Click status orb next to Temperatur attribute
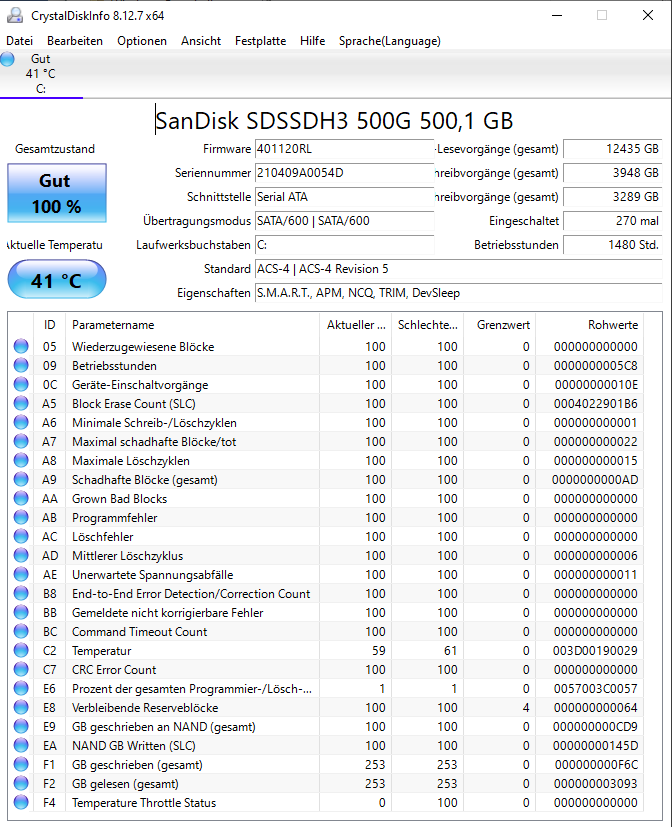Image resolution: width=672 pixels, height=827 pixels. [x=21, y=650]
